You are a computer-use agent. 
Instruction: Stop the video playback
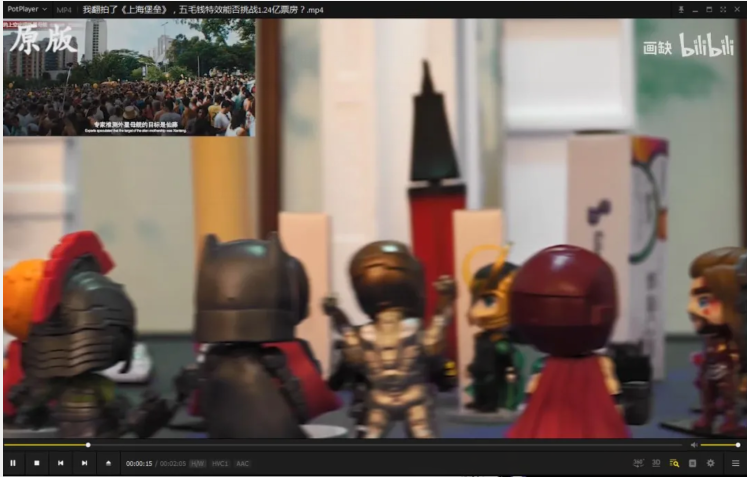tap(37, 463)
